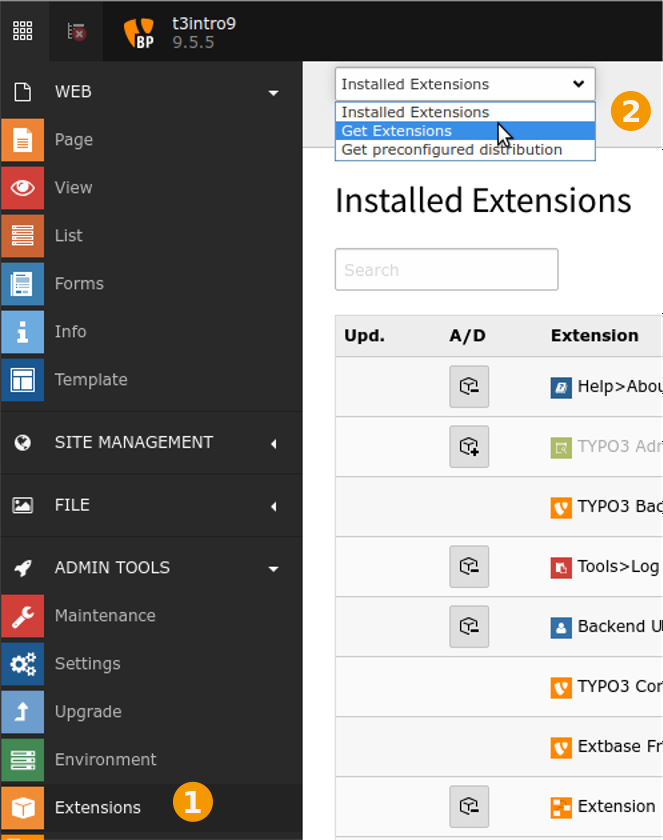The height and width of the screenshot is (840, 663).
Task: Activate the TYPO3 Adr extension
Action: (469, 447)
